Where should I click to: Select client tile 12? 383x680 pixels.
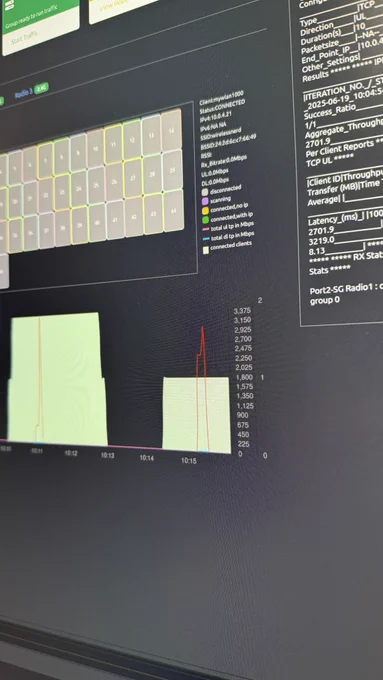tap(132, 139)
